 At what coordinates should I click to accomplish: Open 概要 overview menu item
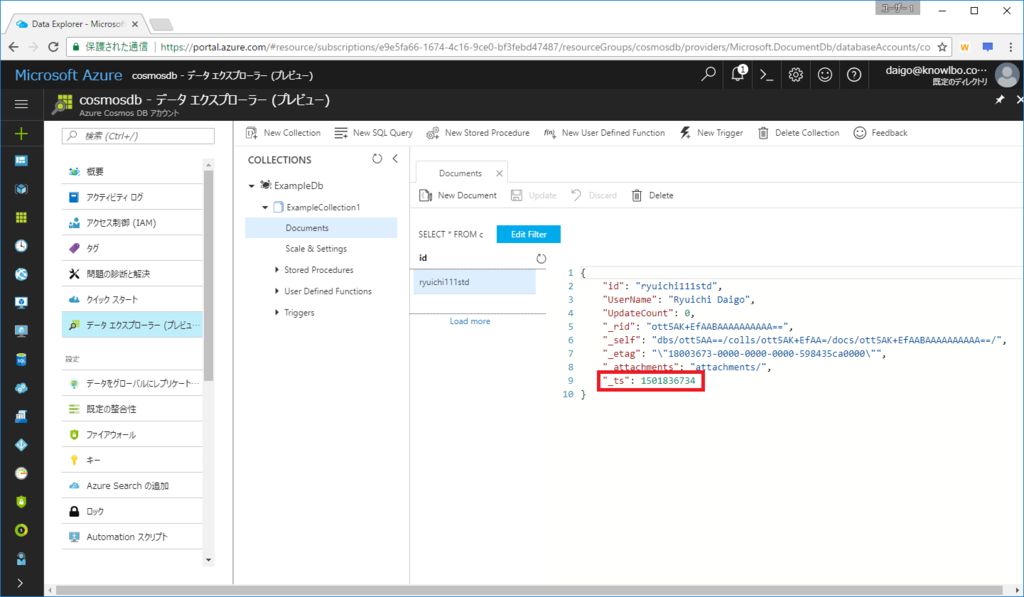(133, 172)
